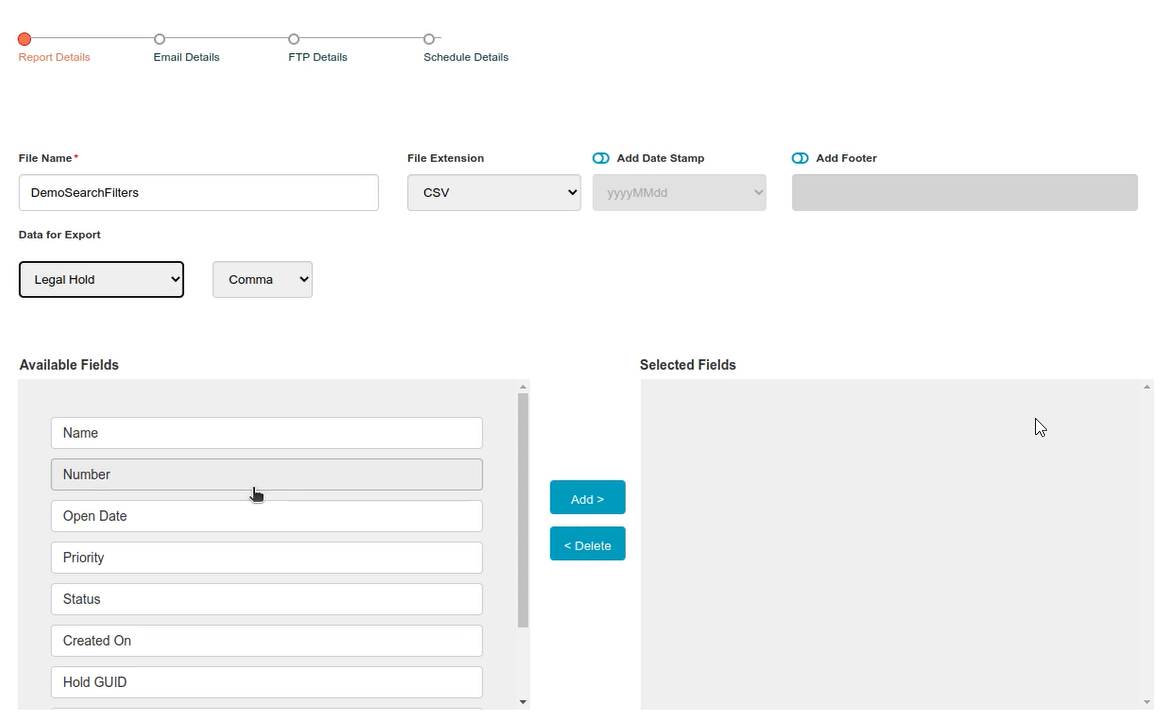This screenshot has height=721, width=1174.
Task: Click the Add Footer text field
Action: [x=964, y=192]
